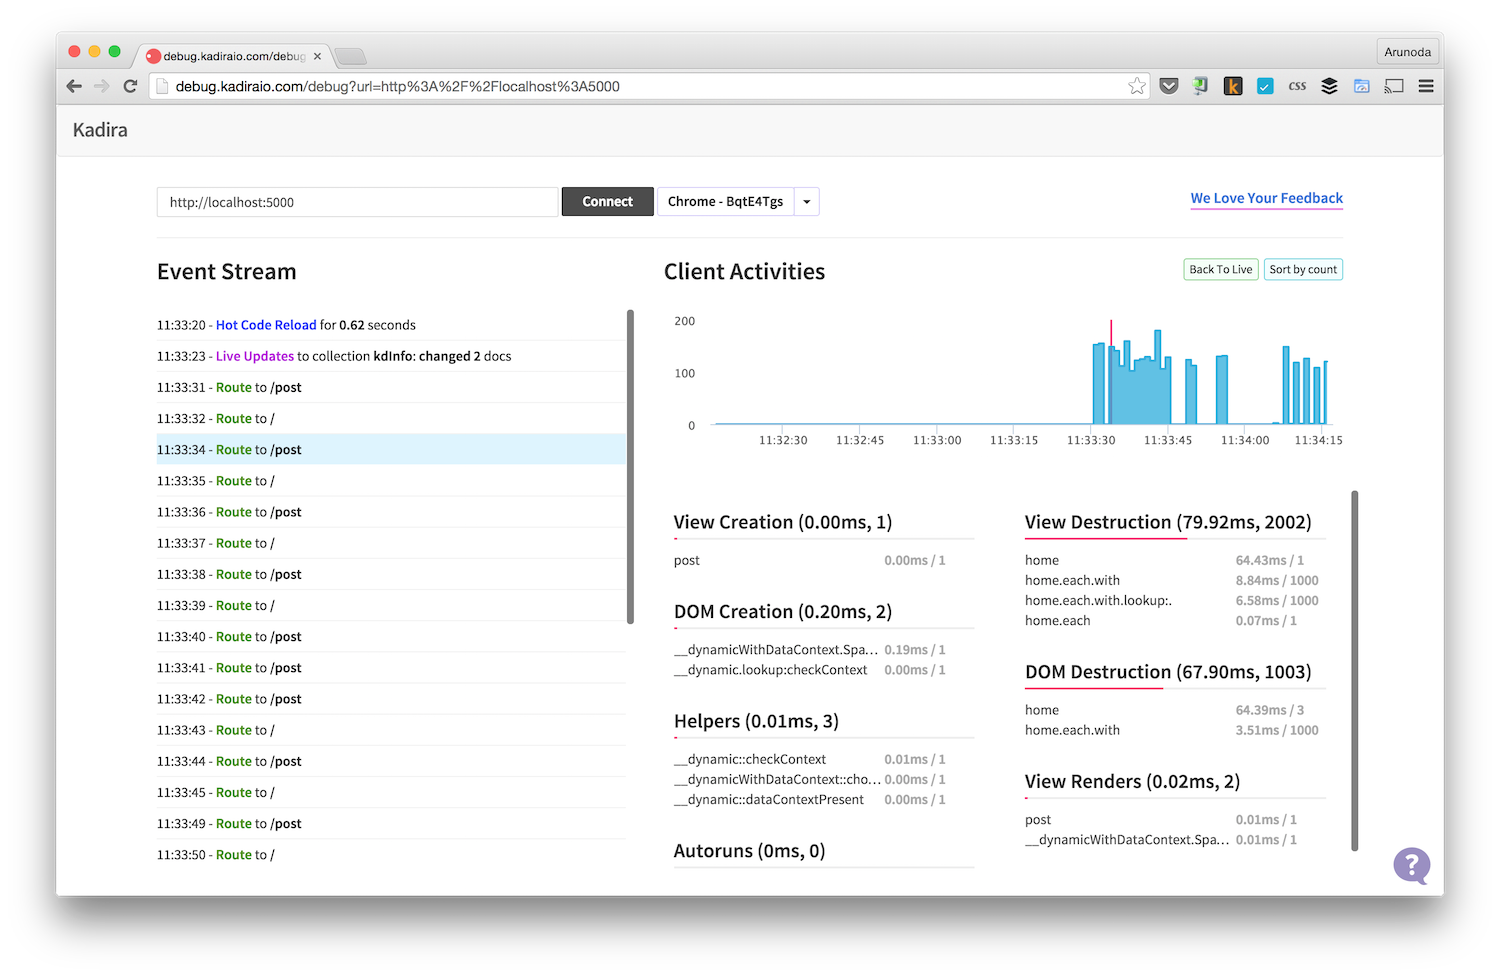This screenshot has height=976, width=1500.
Task: Select the 11:33:49 Route to /post event
Action: click(x=391, y=824)
